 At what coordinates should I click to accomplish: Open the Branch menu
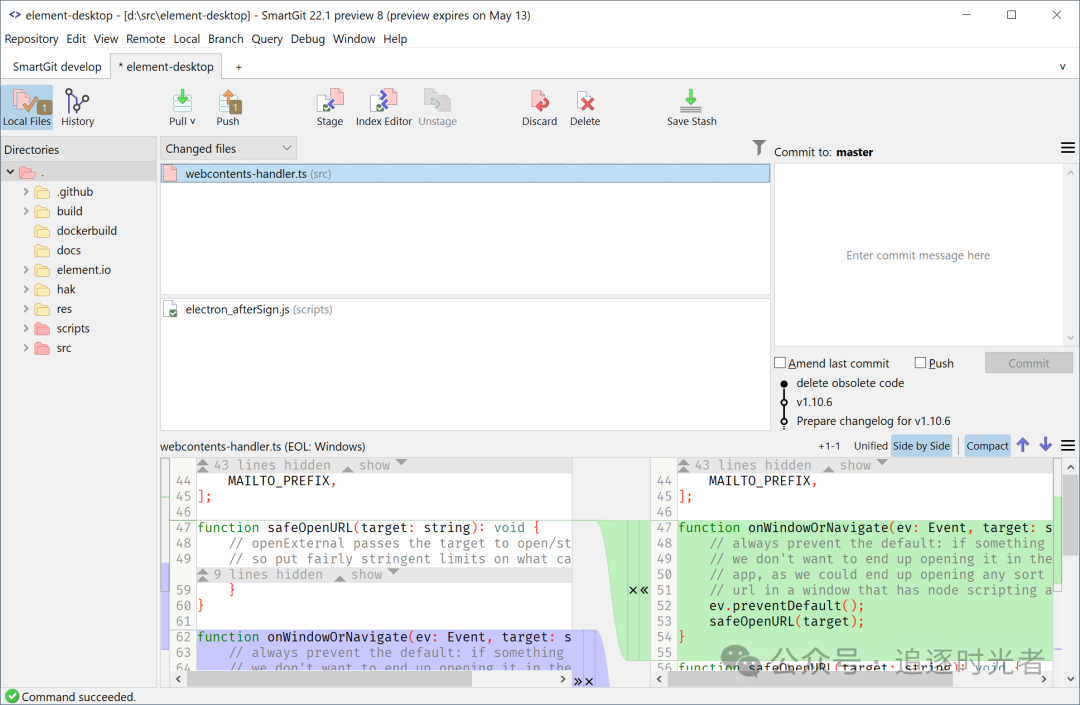[x=225, y=39]
